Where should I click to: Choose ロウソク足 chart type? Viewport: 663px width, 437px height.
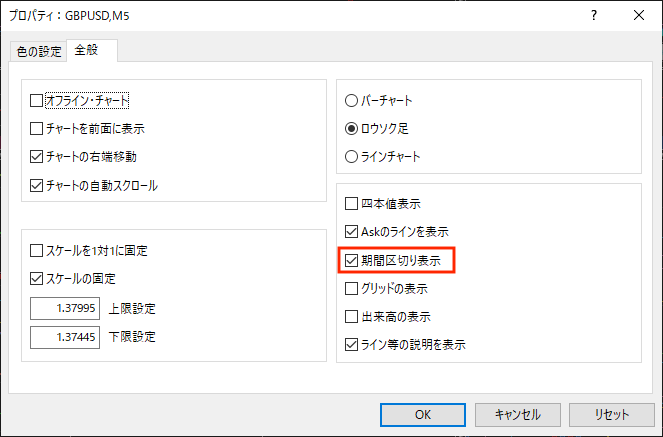(x=351, y=128)
